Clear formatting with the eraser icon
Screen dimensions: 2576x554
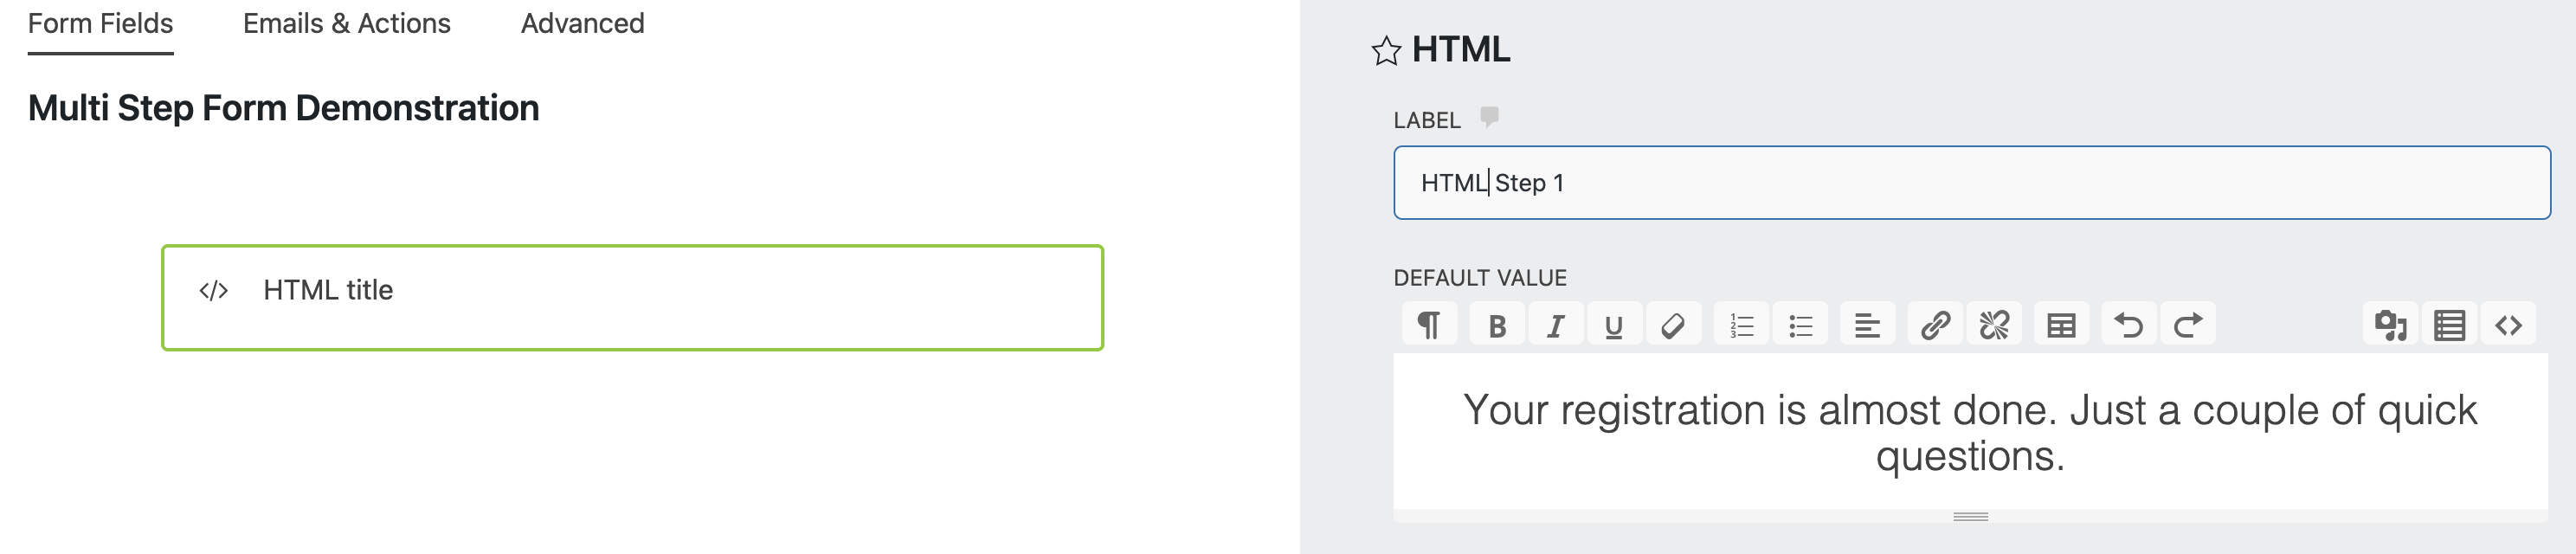1674,323
